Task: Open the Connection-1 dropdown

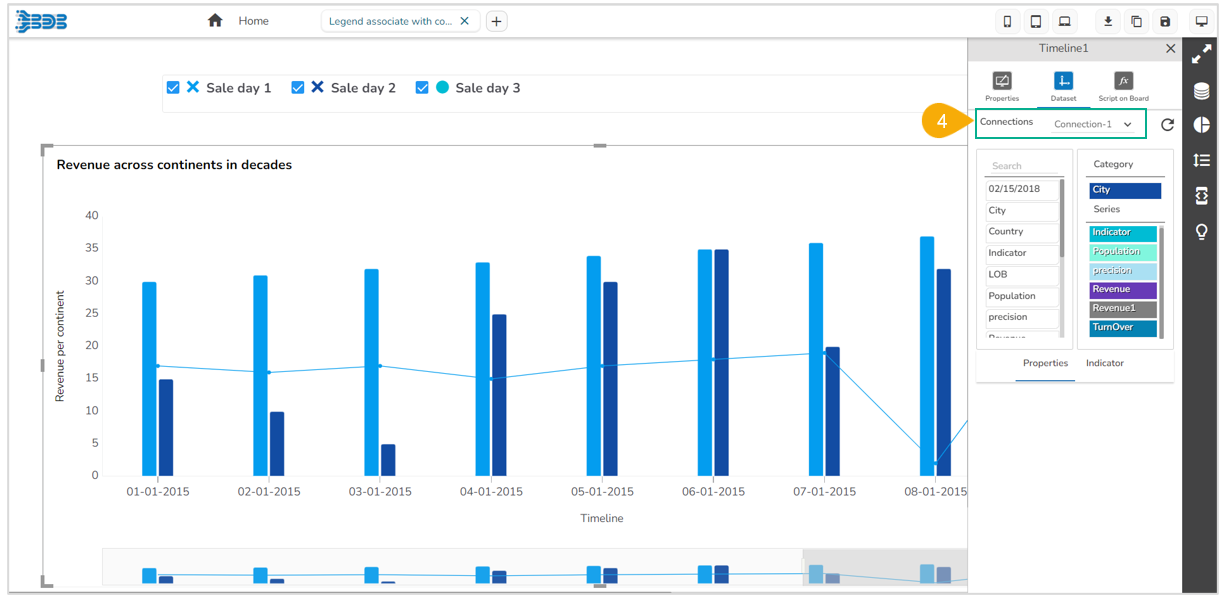Action: click(1093, 124)
